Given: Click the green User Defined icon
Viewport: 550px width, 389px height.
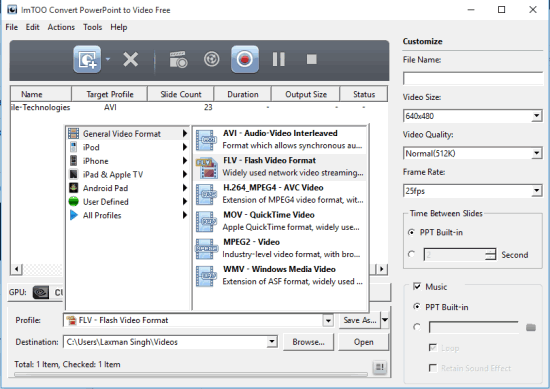Looking at the screenshot, I should [x=73, y=201].
